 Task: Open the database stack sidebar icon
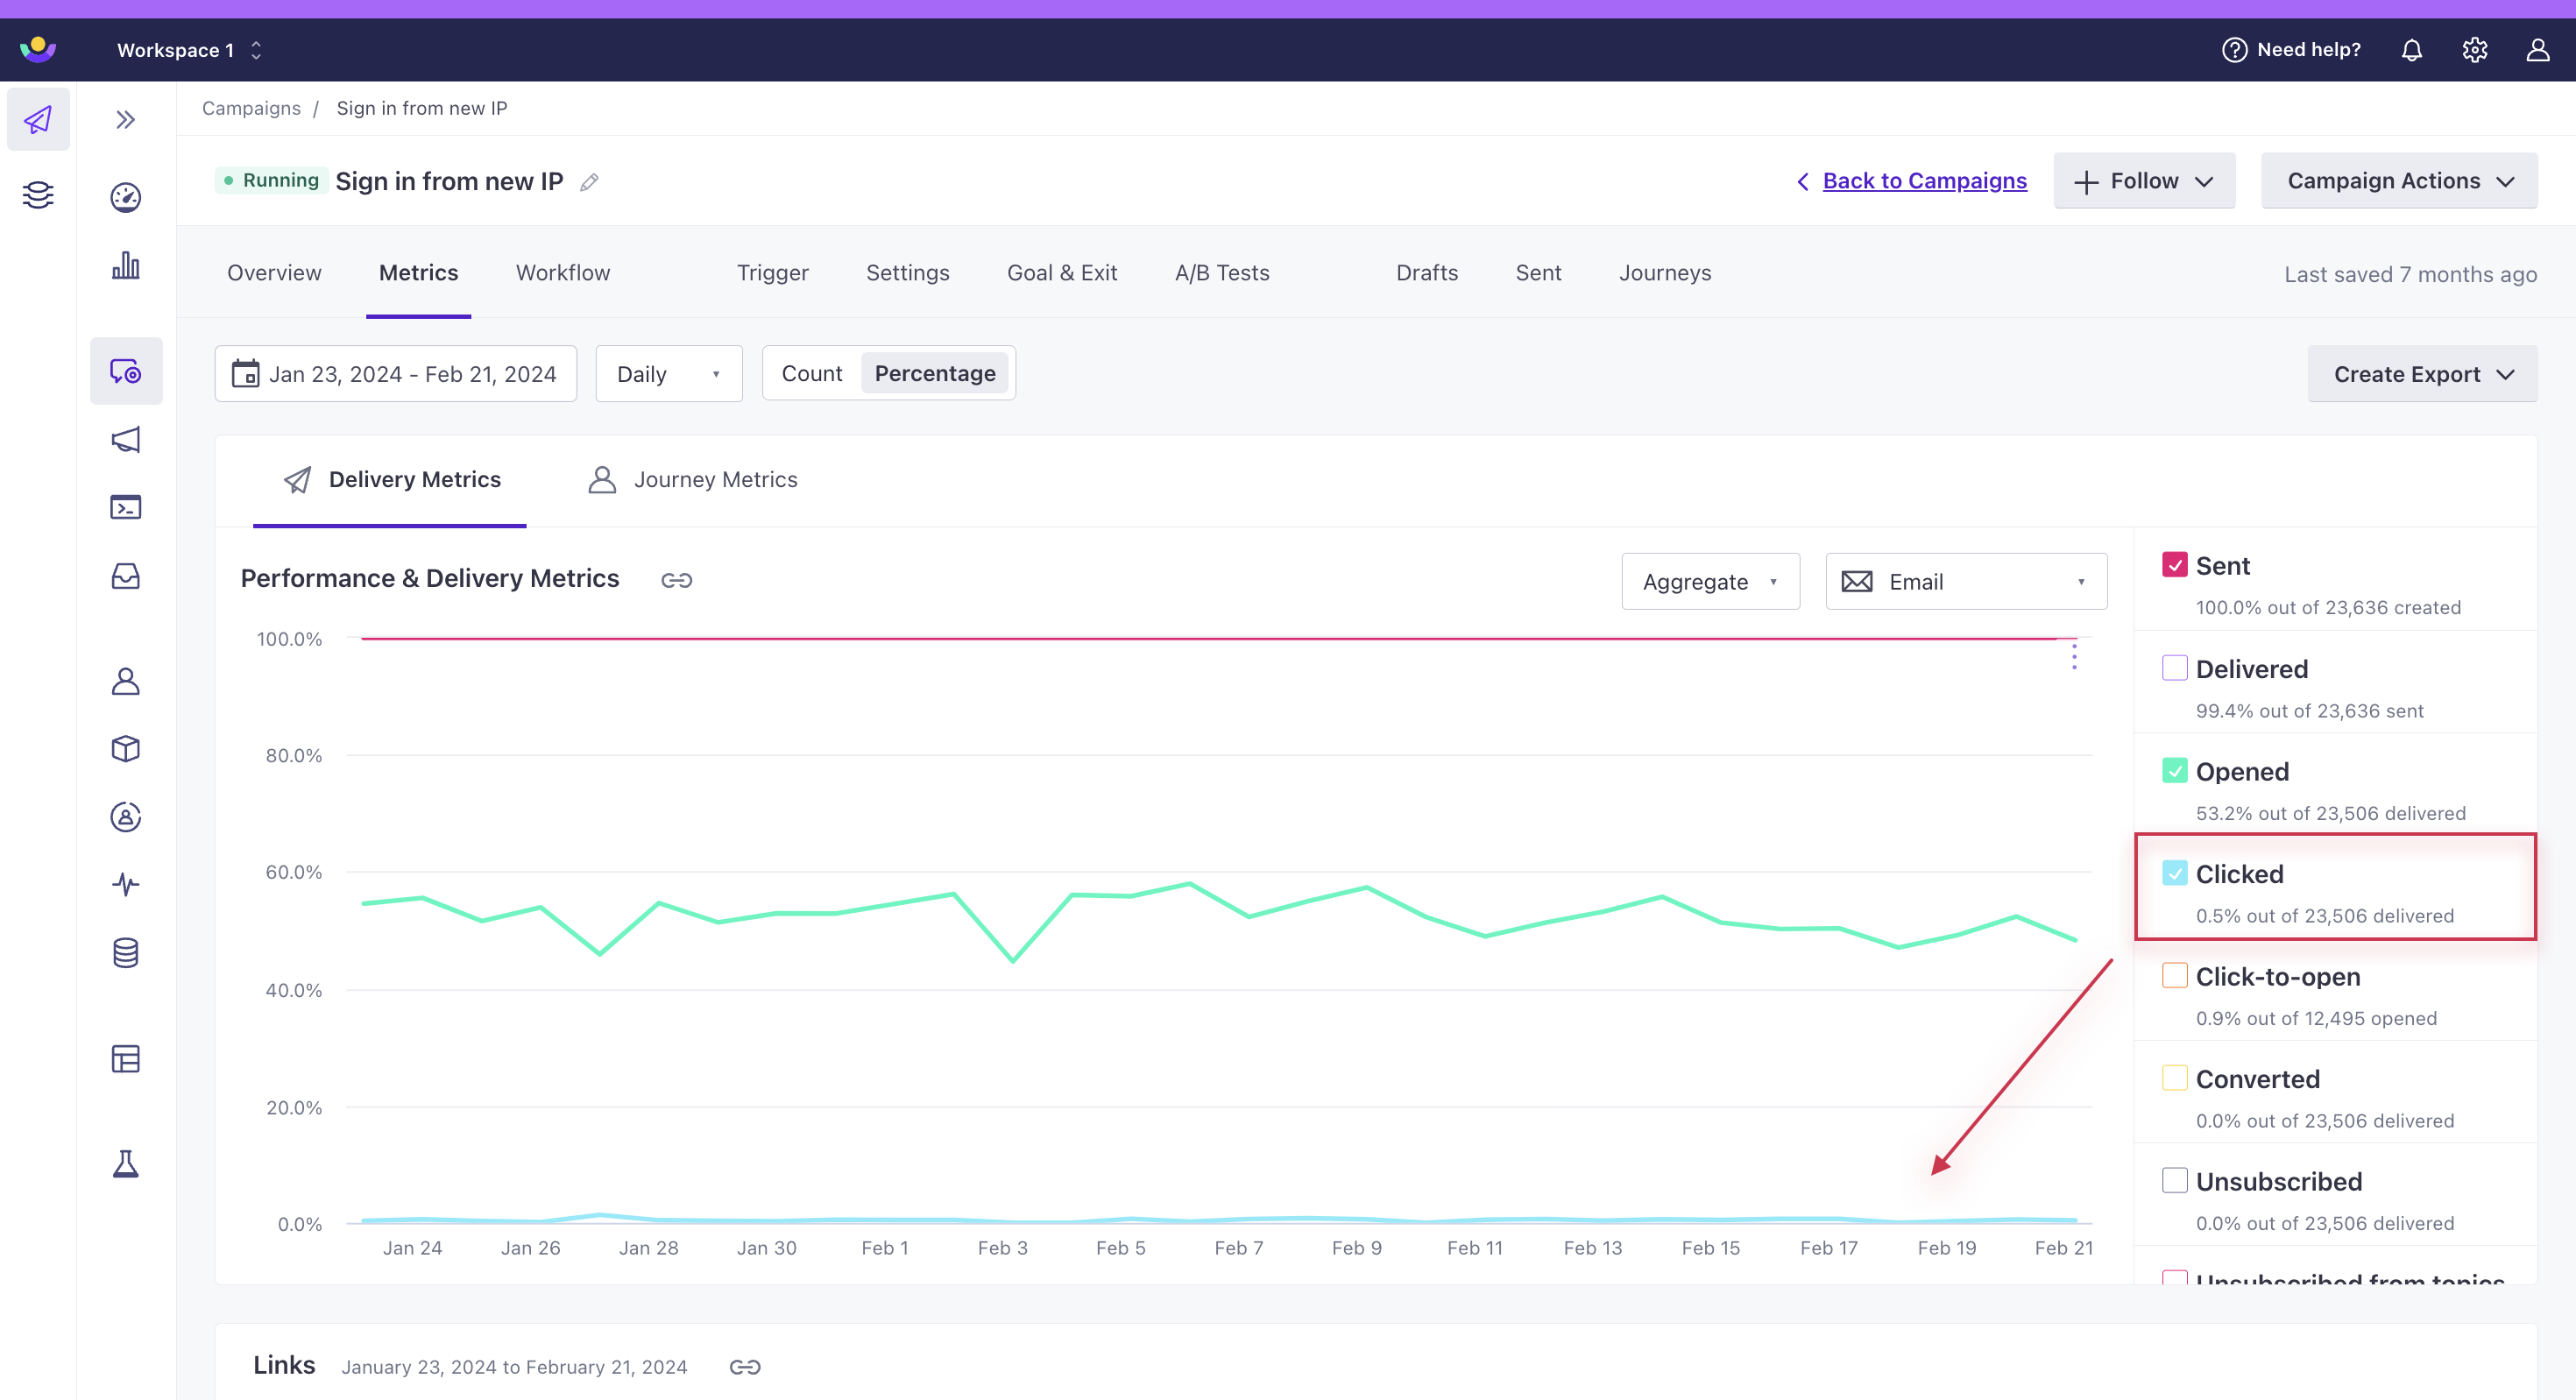125,953
